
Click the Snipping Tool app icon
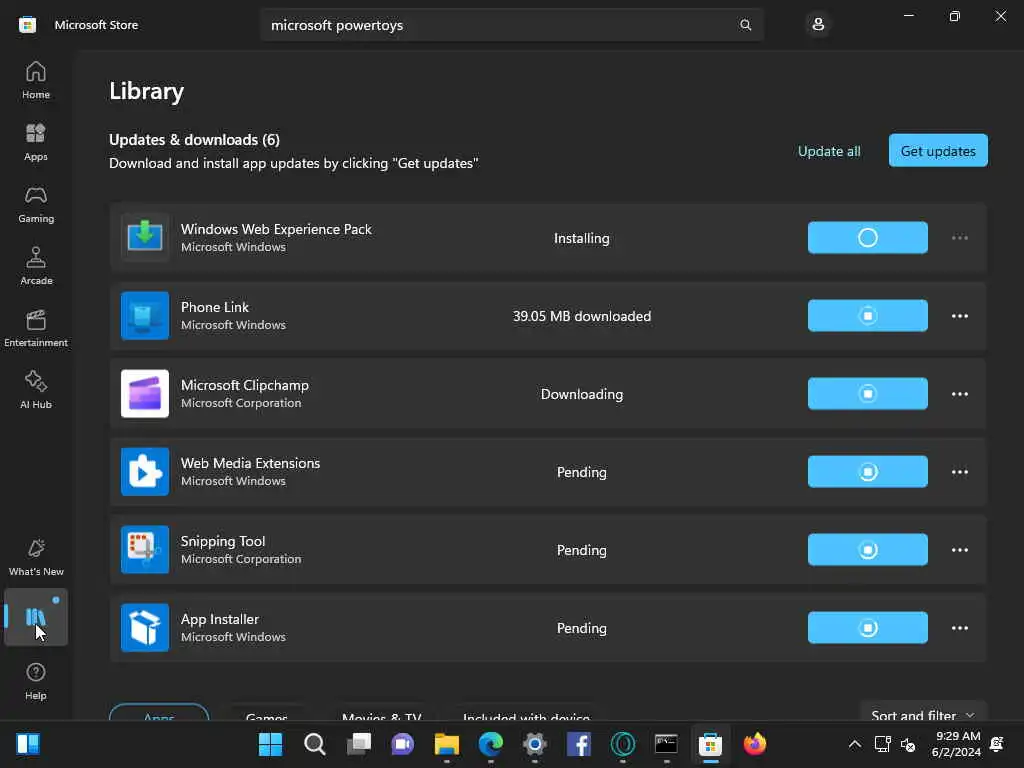pyautogui.click(x=145, y=550)
